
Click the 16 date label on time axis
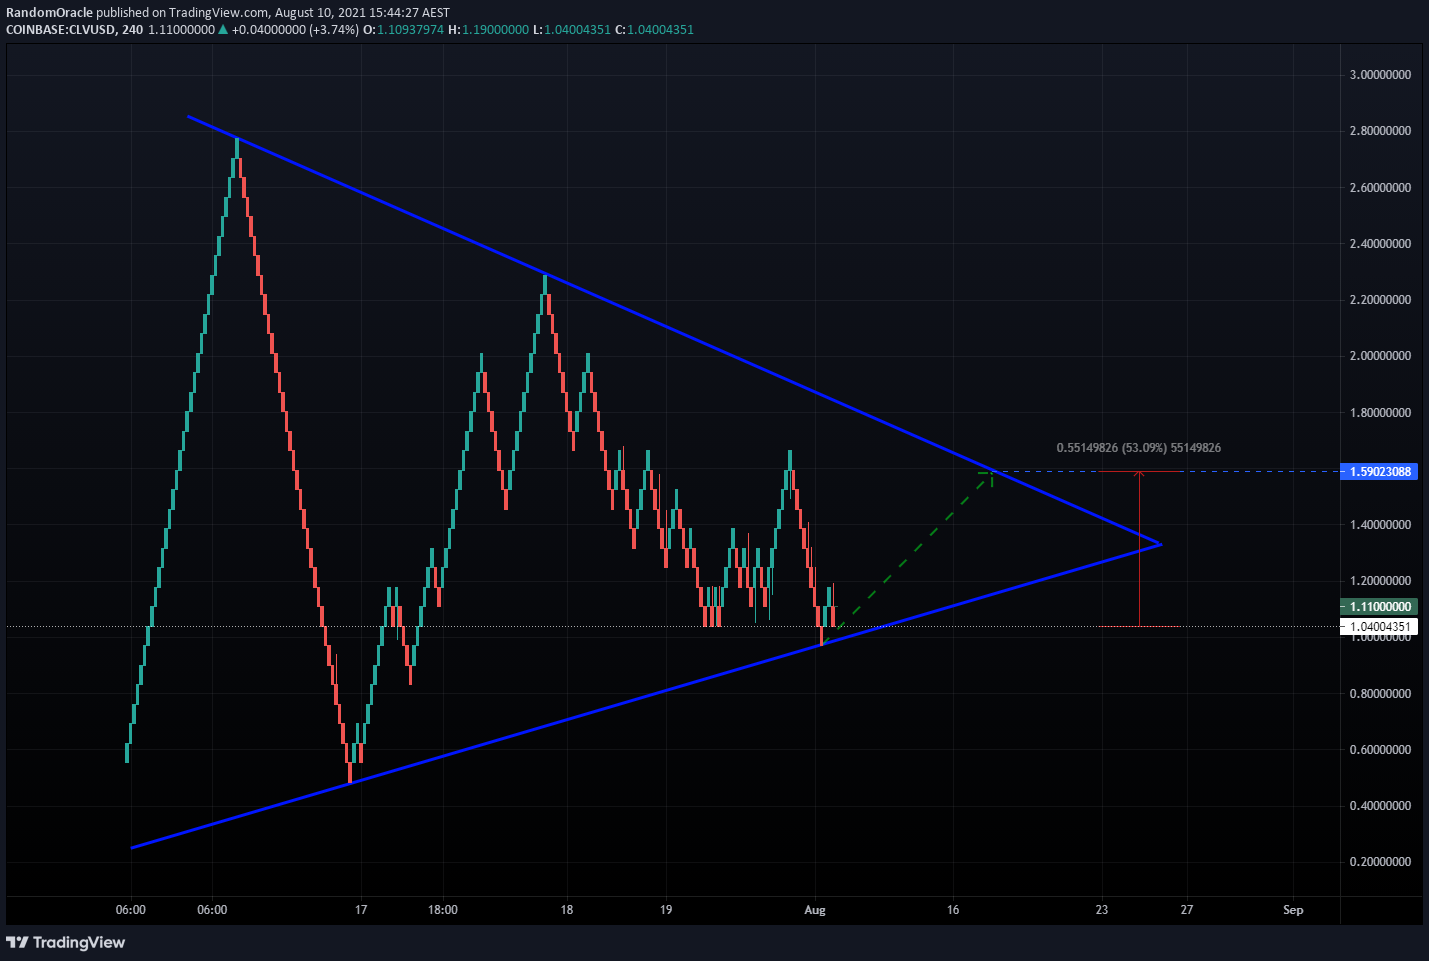(x=953, y=910)
